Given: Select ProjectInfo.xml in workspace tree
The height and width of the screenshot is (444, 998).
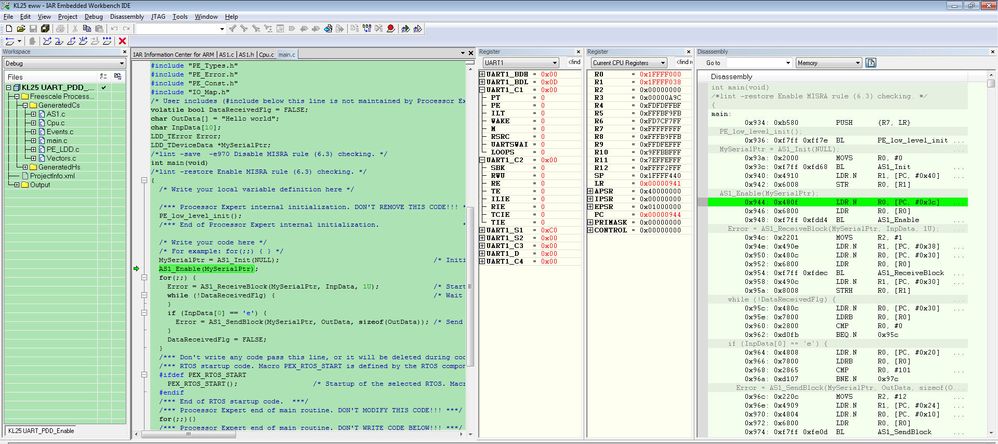Looking at the screenshot, I should coord(51,176).
